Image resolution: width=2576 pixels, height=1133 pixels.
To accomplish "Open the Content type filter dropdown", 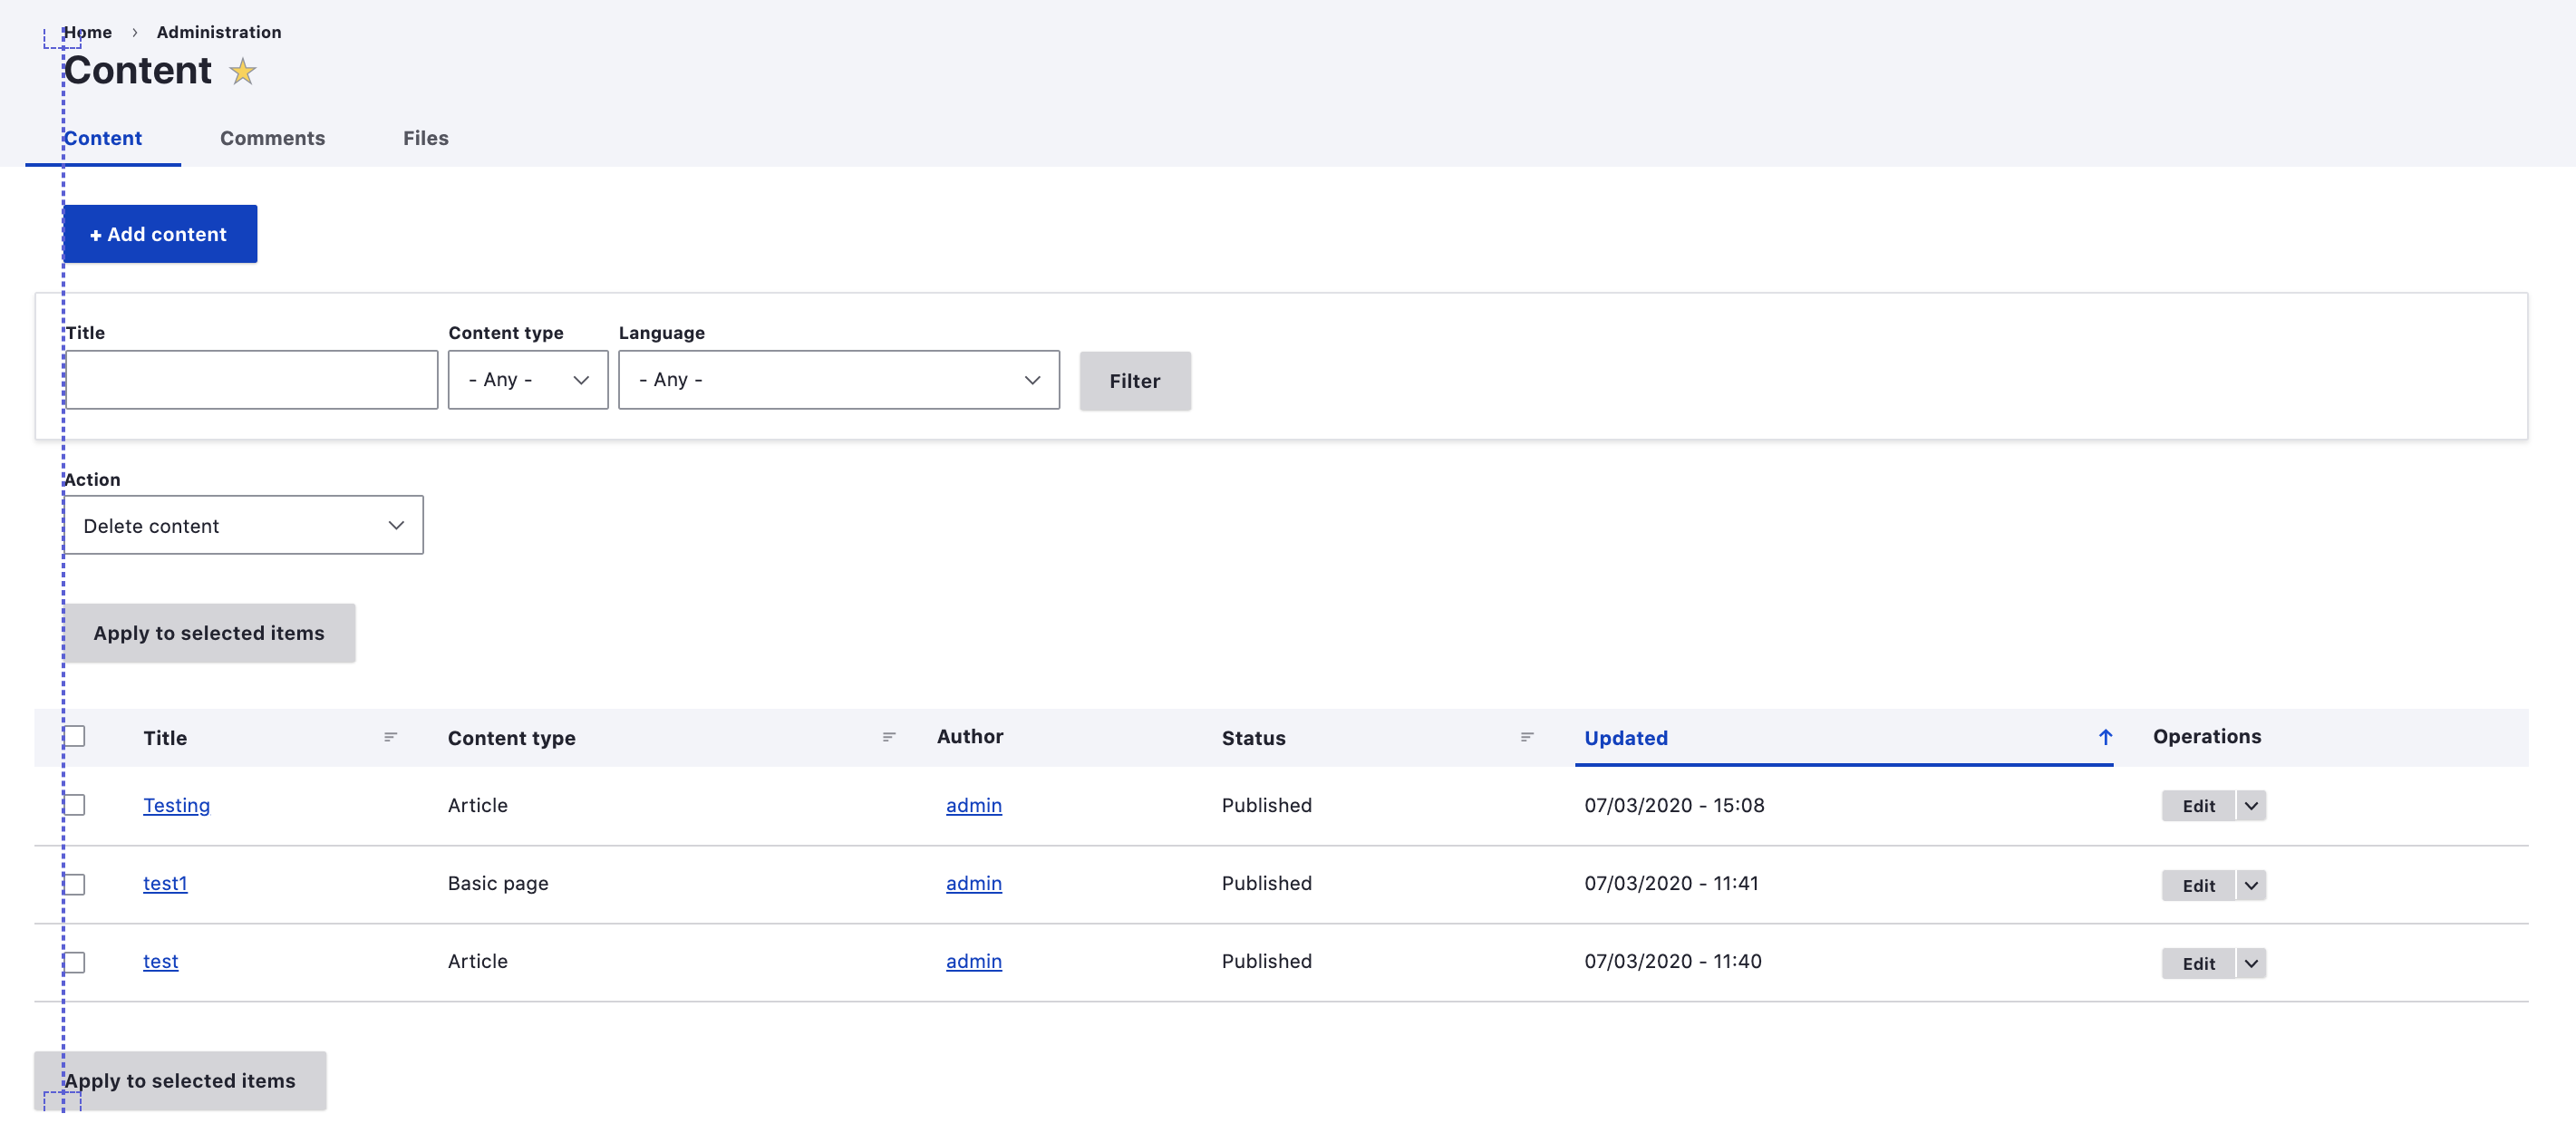I will 527,380.
